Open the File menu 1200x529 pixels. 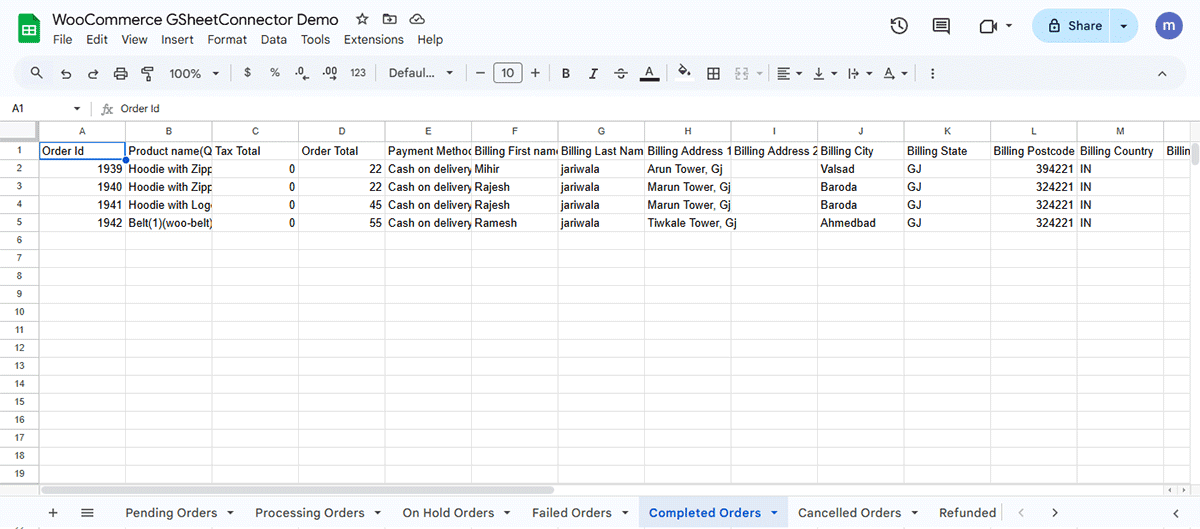pyautogui.click(x=63, y=40)
